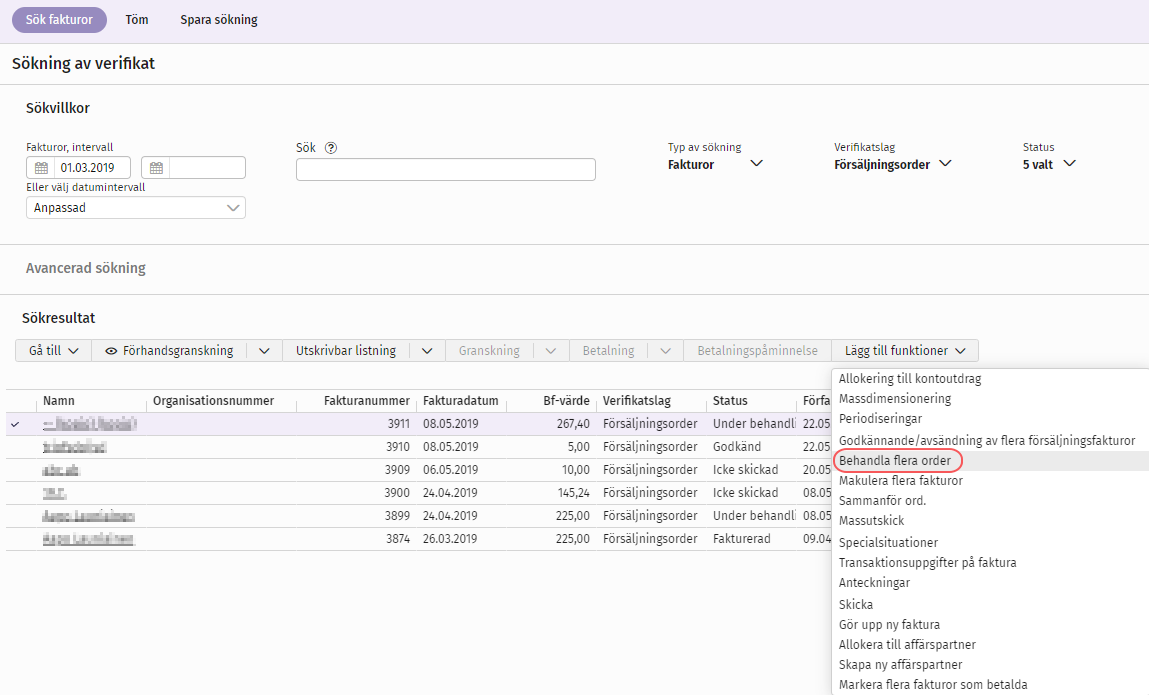Select Skapa ny affärspartner
The width and height of the screenshot is (1149, 695).
[x=901, y=665]
